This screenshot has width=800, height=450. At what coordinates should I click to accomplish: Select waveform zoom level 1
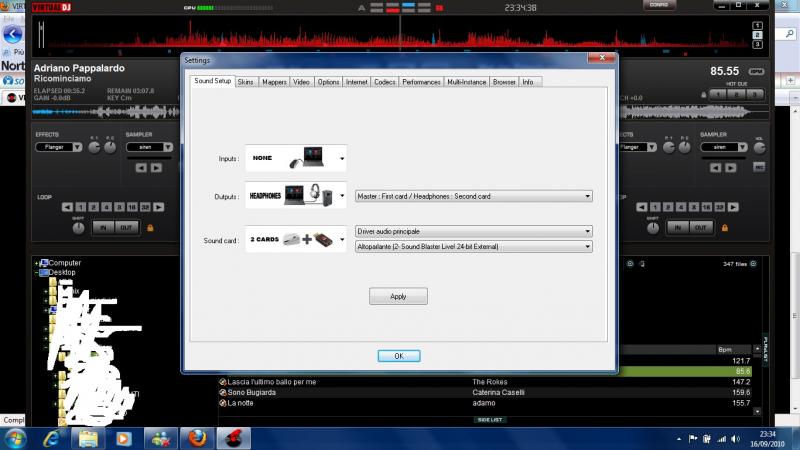tap(757, 26)
